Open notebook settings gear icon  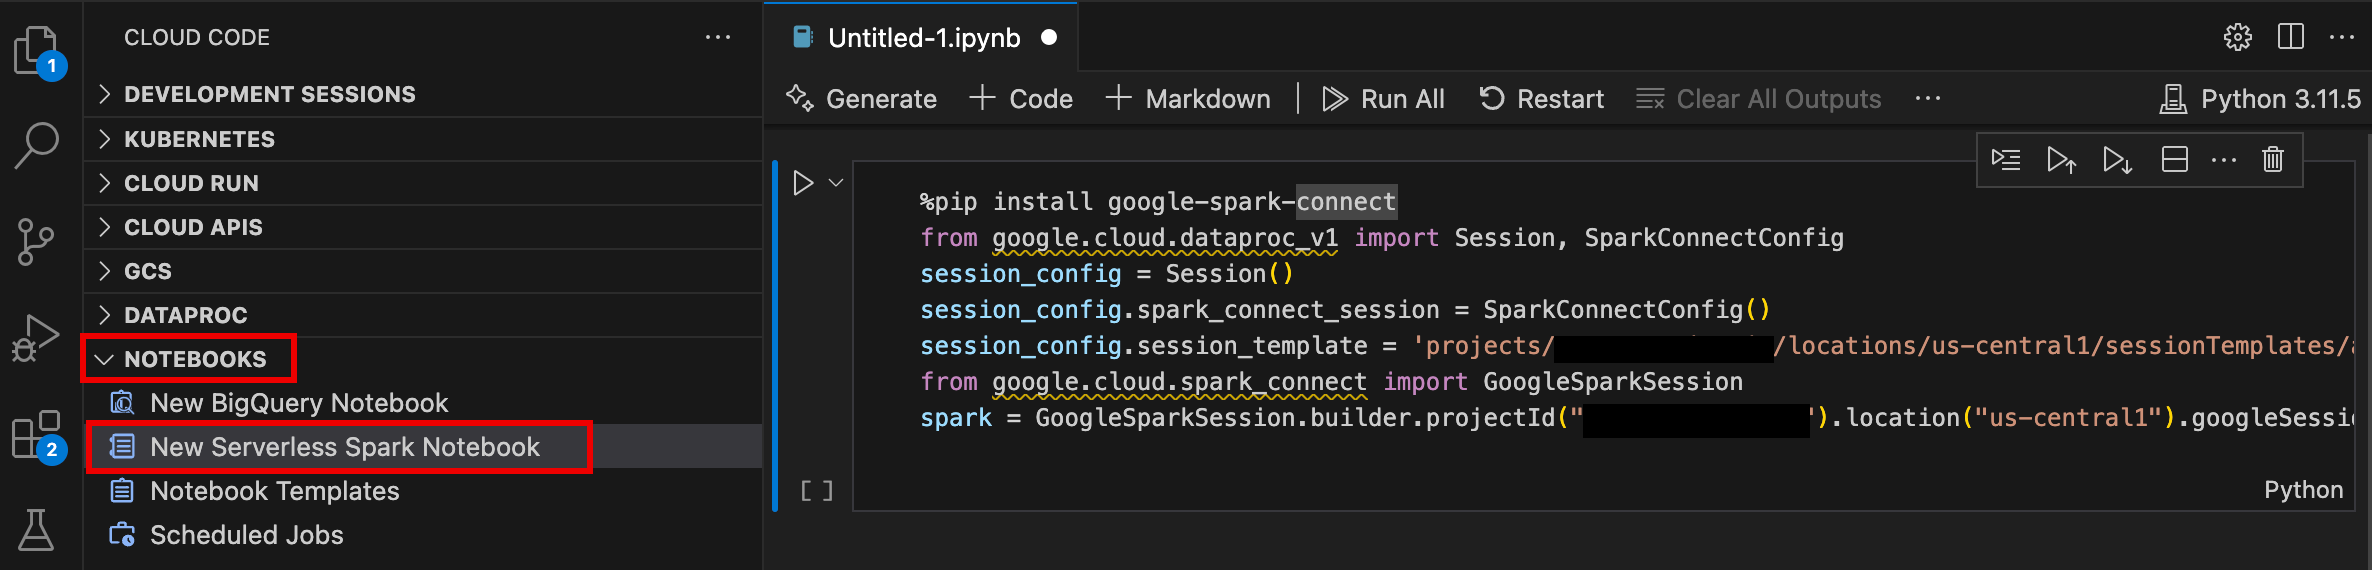point(2237,37)
